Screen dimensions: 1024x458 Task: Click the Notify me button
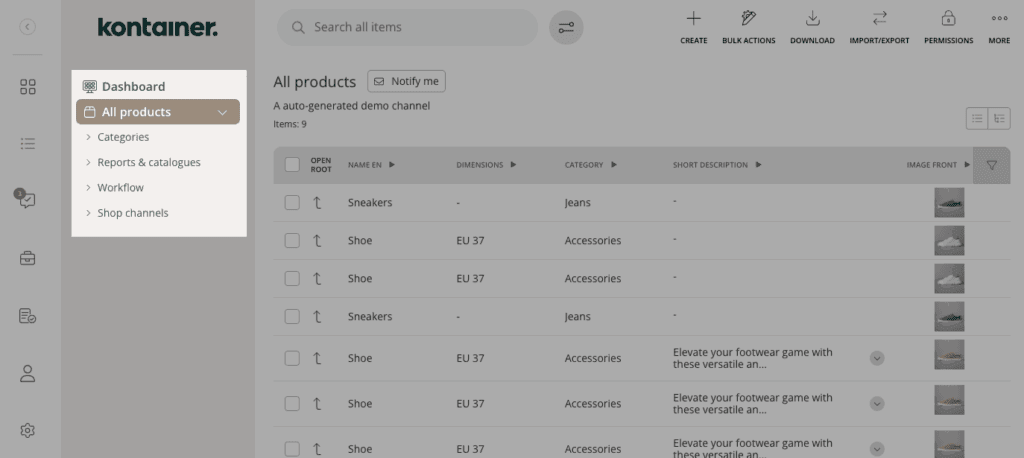click(x=406, y=81)
